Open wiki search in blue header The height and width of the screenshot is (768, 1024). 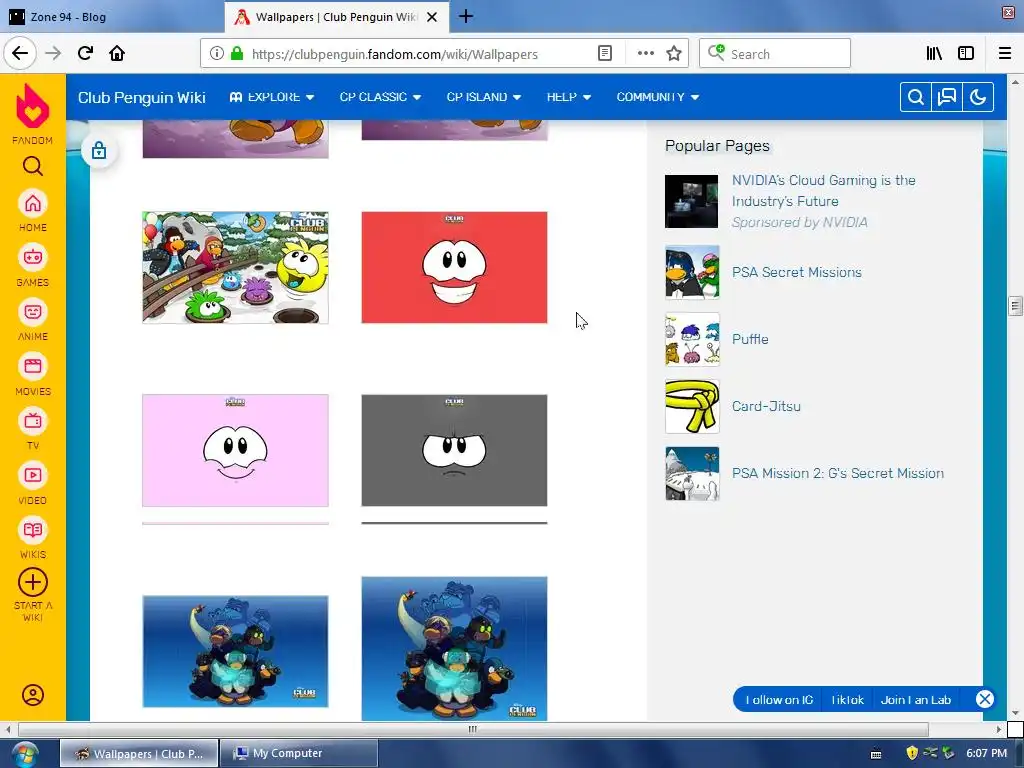(916, 97)
